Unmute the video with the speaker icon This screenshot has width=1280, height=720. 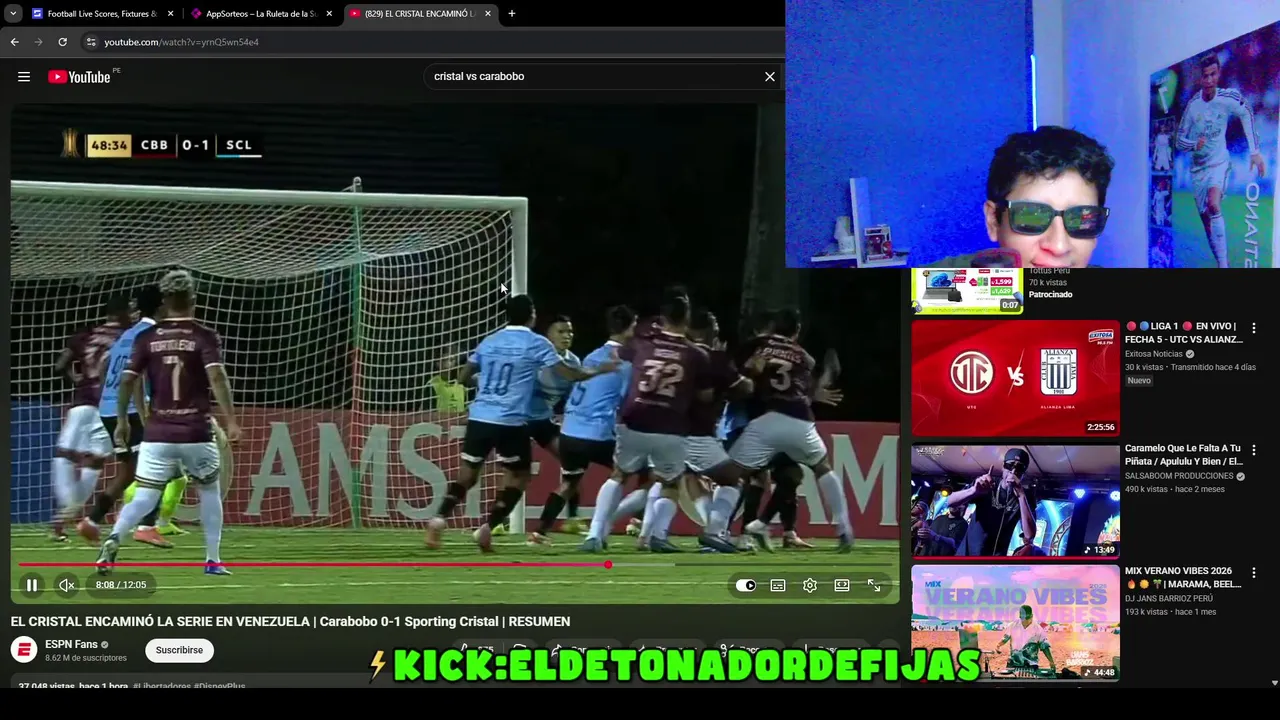(67, 585)
